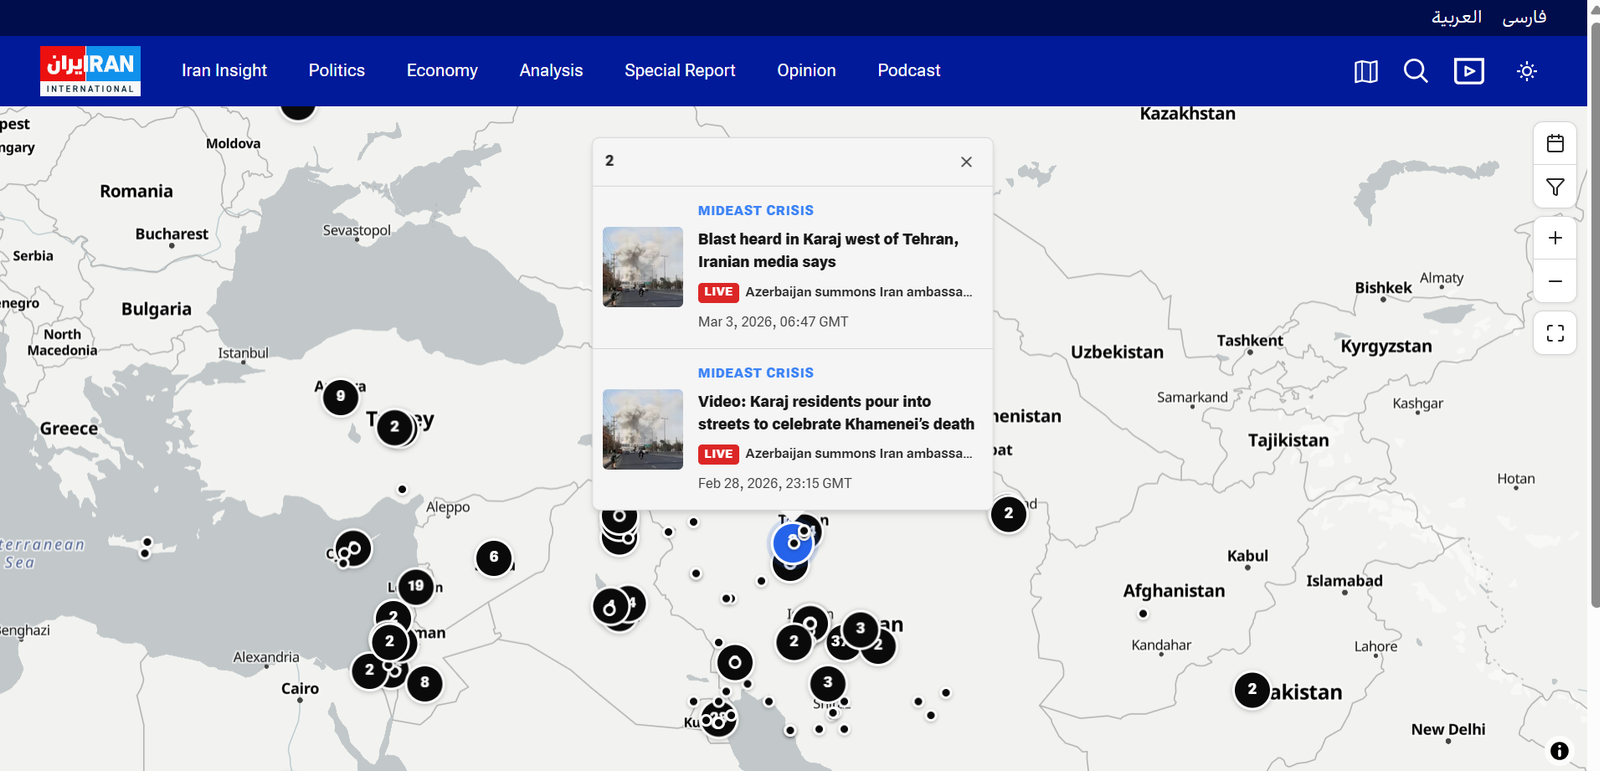Switch language to العربية
Image resolution: width=1600 pixels, height=771 pixels.
(x=1456, y=17)
